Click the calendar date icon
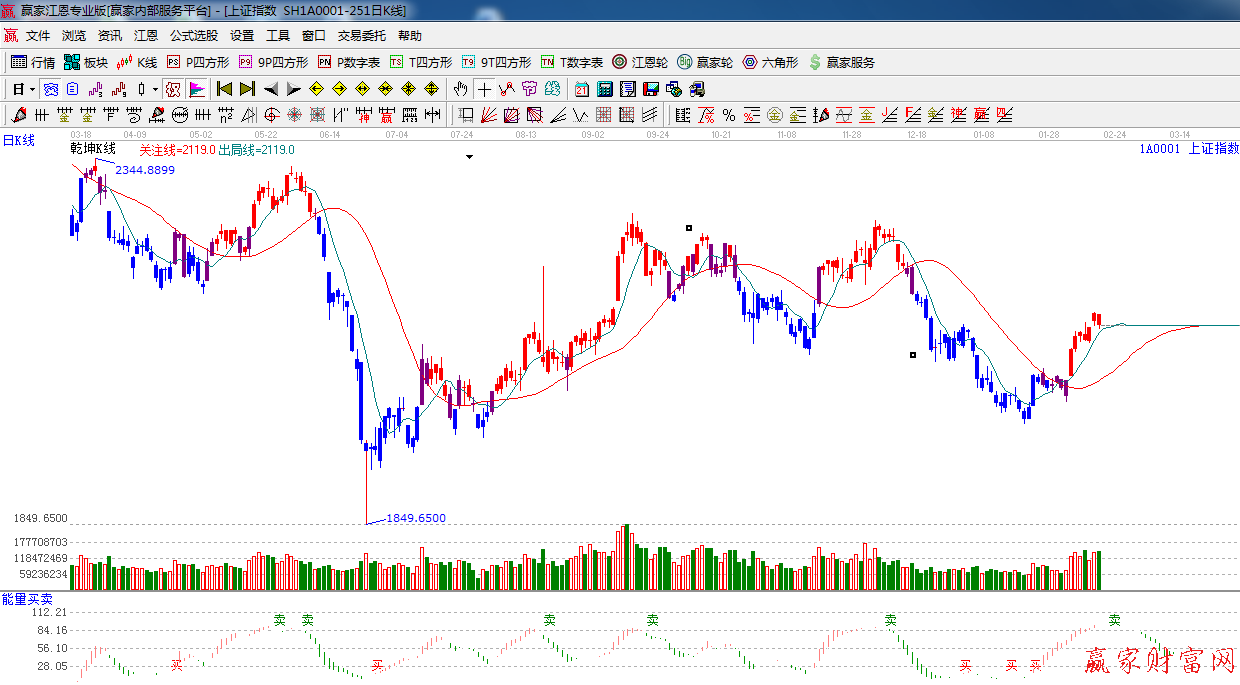Screen dimensions: 1240x685 580,89
